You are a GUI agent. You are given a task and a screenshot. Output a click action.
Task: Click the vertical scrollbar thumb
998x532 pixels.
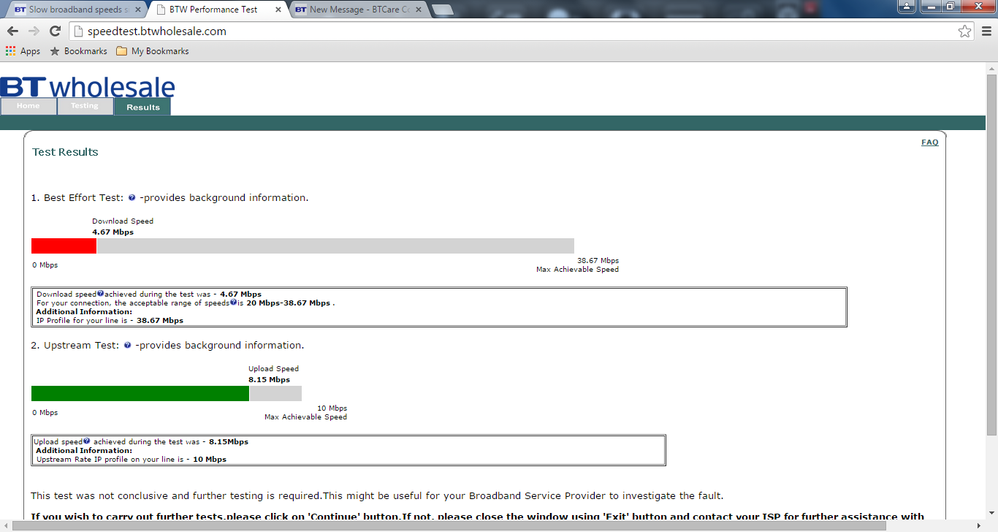click(x=992, y=255)
